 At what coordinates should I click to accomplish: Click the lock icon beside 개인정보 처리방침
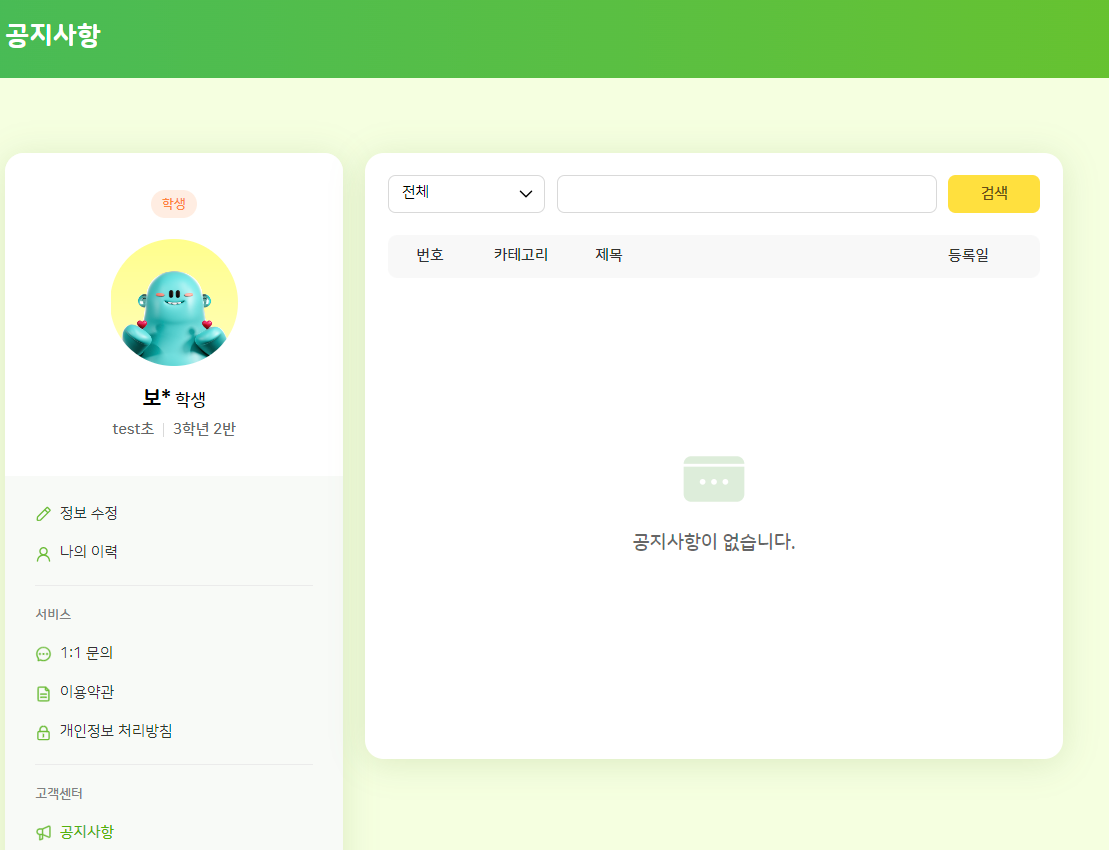[43, 732]
